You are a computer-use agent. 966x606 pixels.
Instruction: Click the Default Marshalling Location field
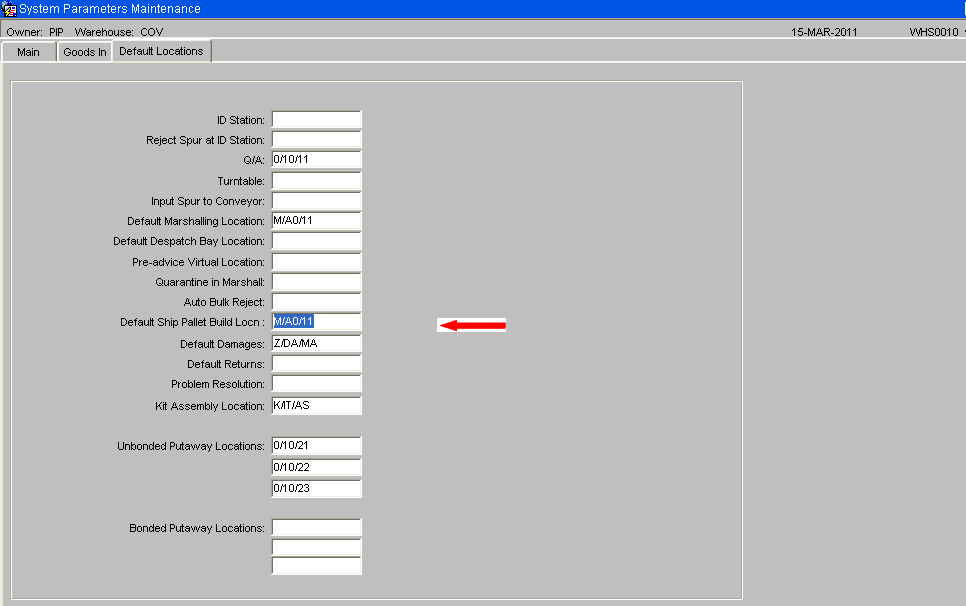pyautogui.click(x=317, y=220)
